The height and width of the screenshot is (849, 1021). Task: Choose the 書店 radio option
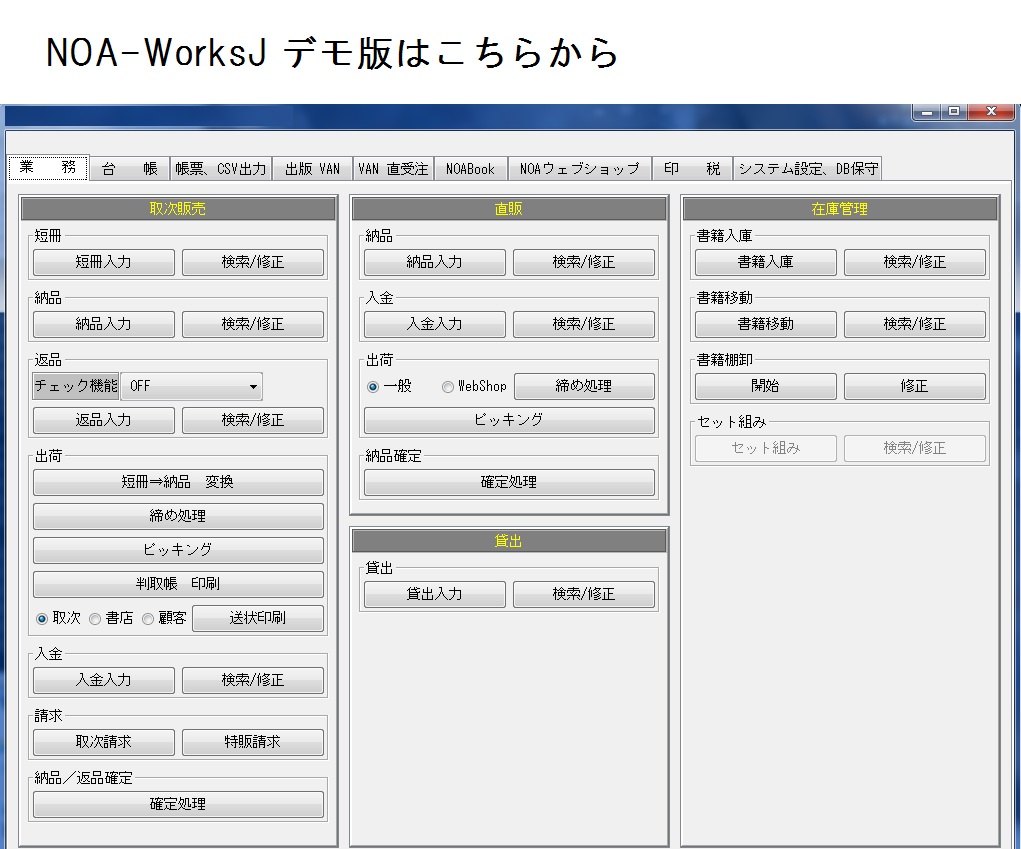coord(95,619)
